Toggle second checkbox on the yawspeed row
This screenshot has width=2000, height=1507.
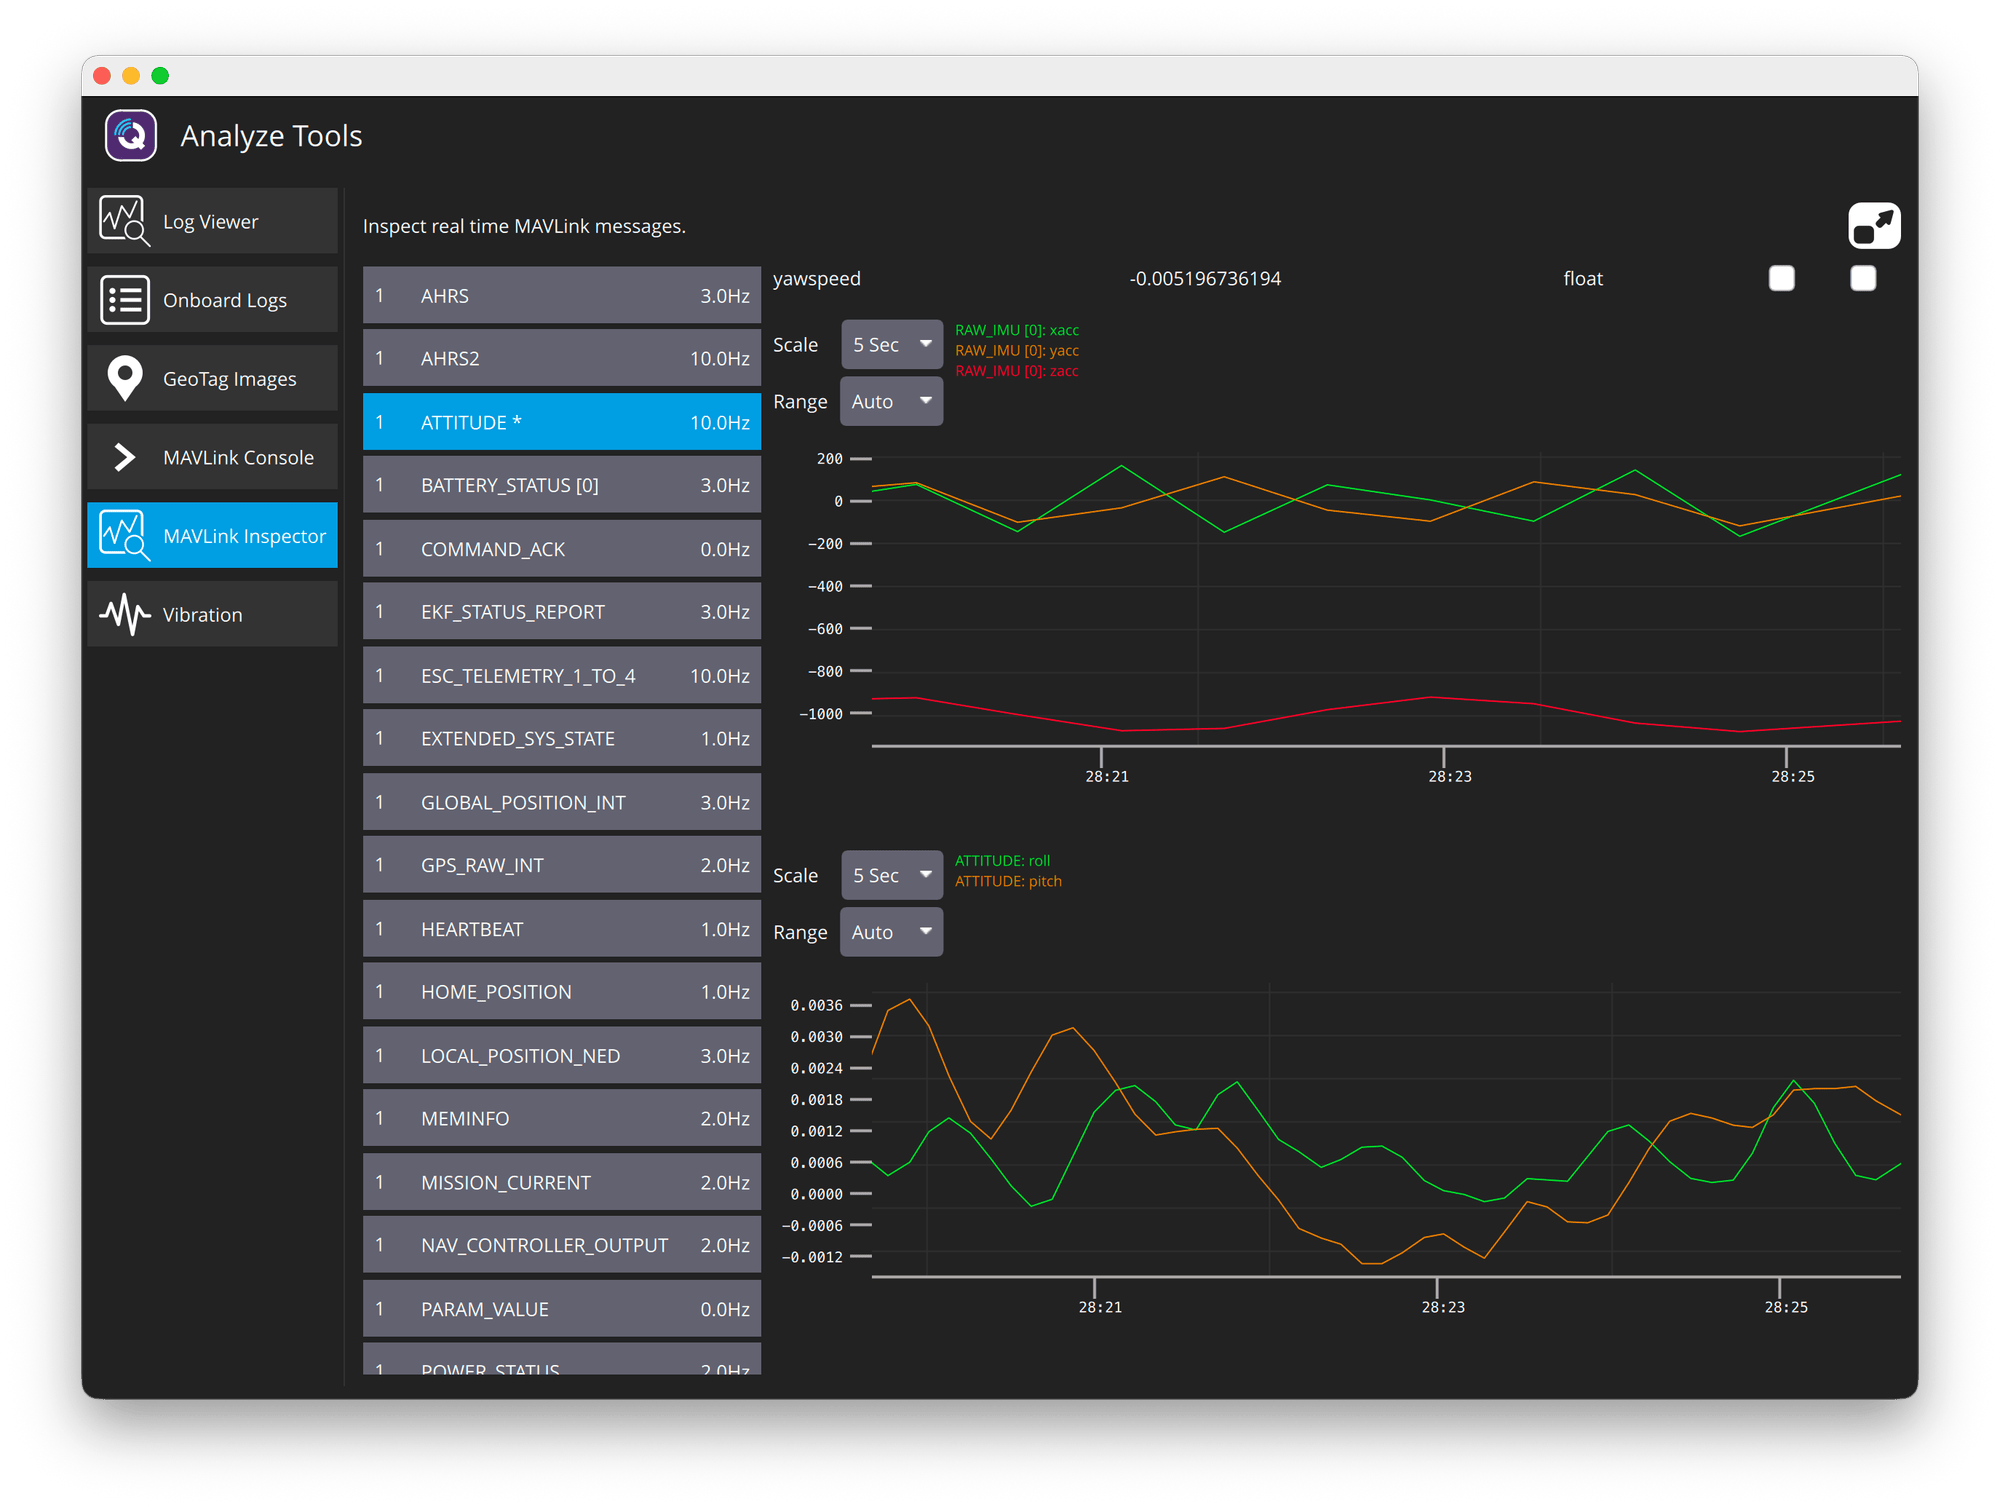[1863, 278]
